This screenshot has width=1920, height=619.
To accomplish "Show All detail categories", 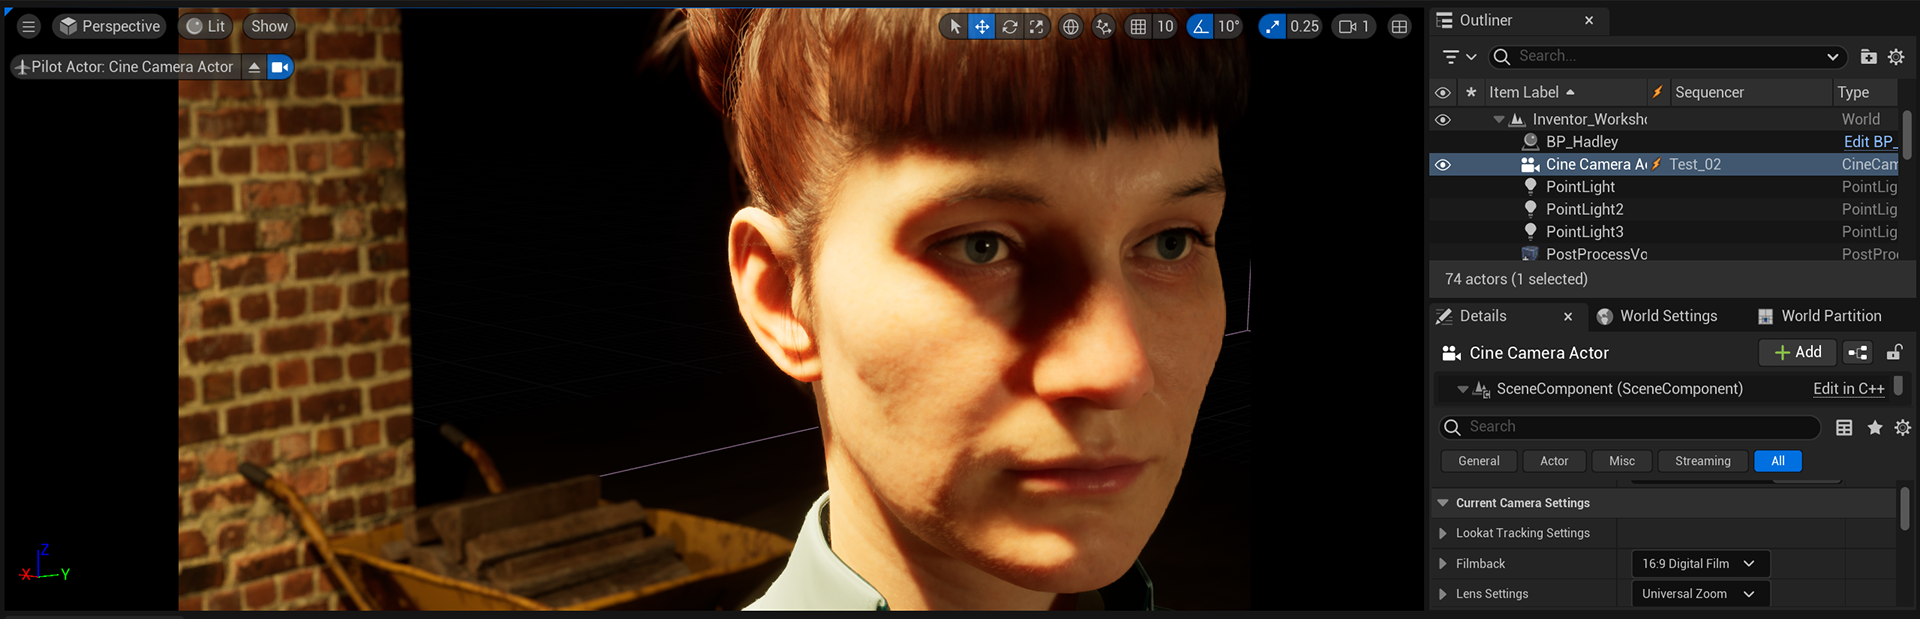I will pos(1777,461).
